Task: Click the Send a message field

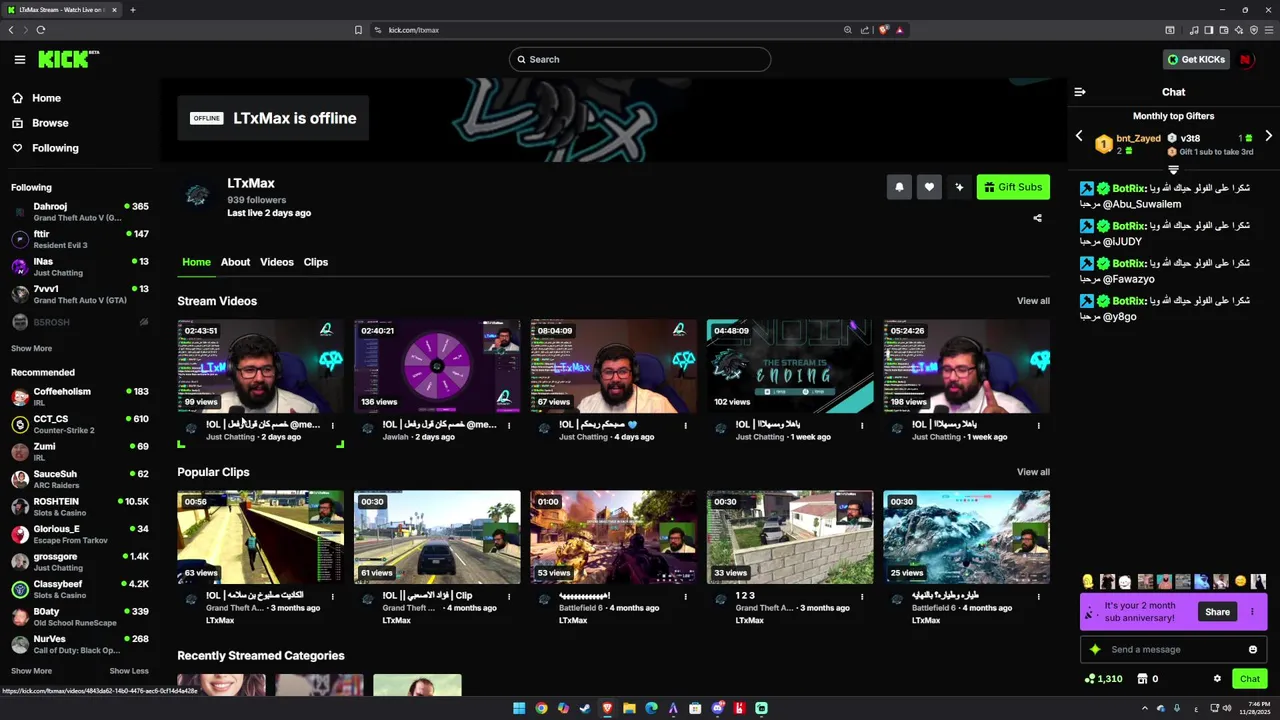Action: [1174, 650]
